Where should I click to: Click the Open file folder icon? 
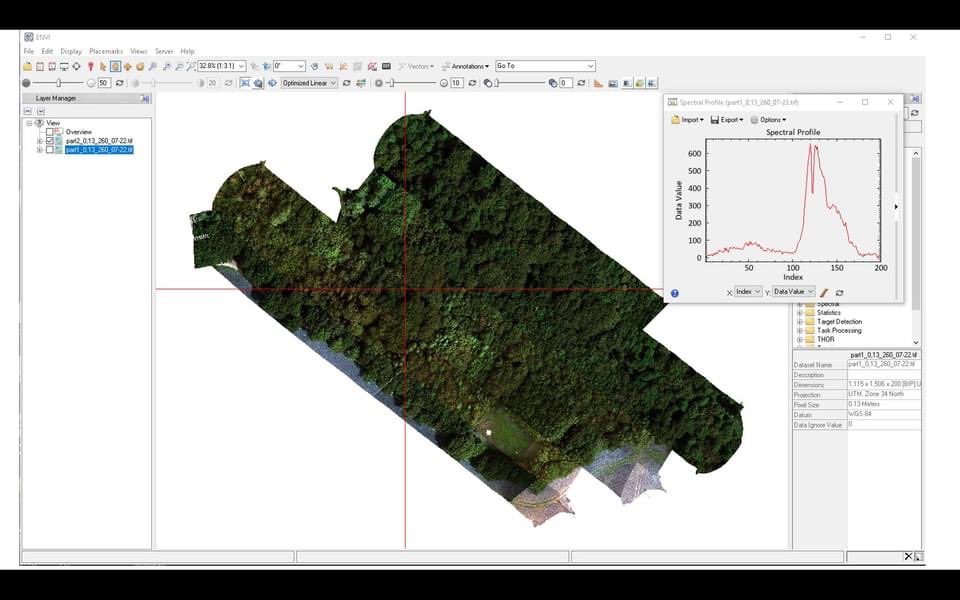tap(28, 66)
